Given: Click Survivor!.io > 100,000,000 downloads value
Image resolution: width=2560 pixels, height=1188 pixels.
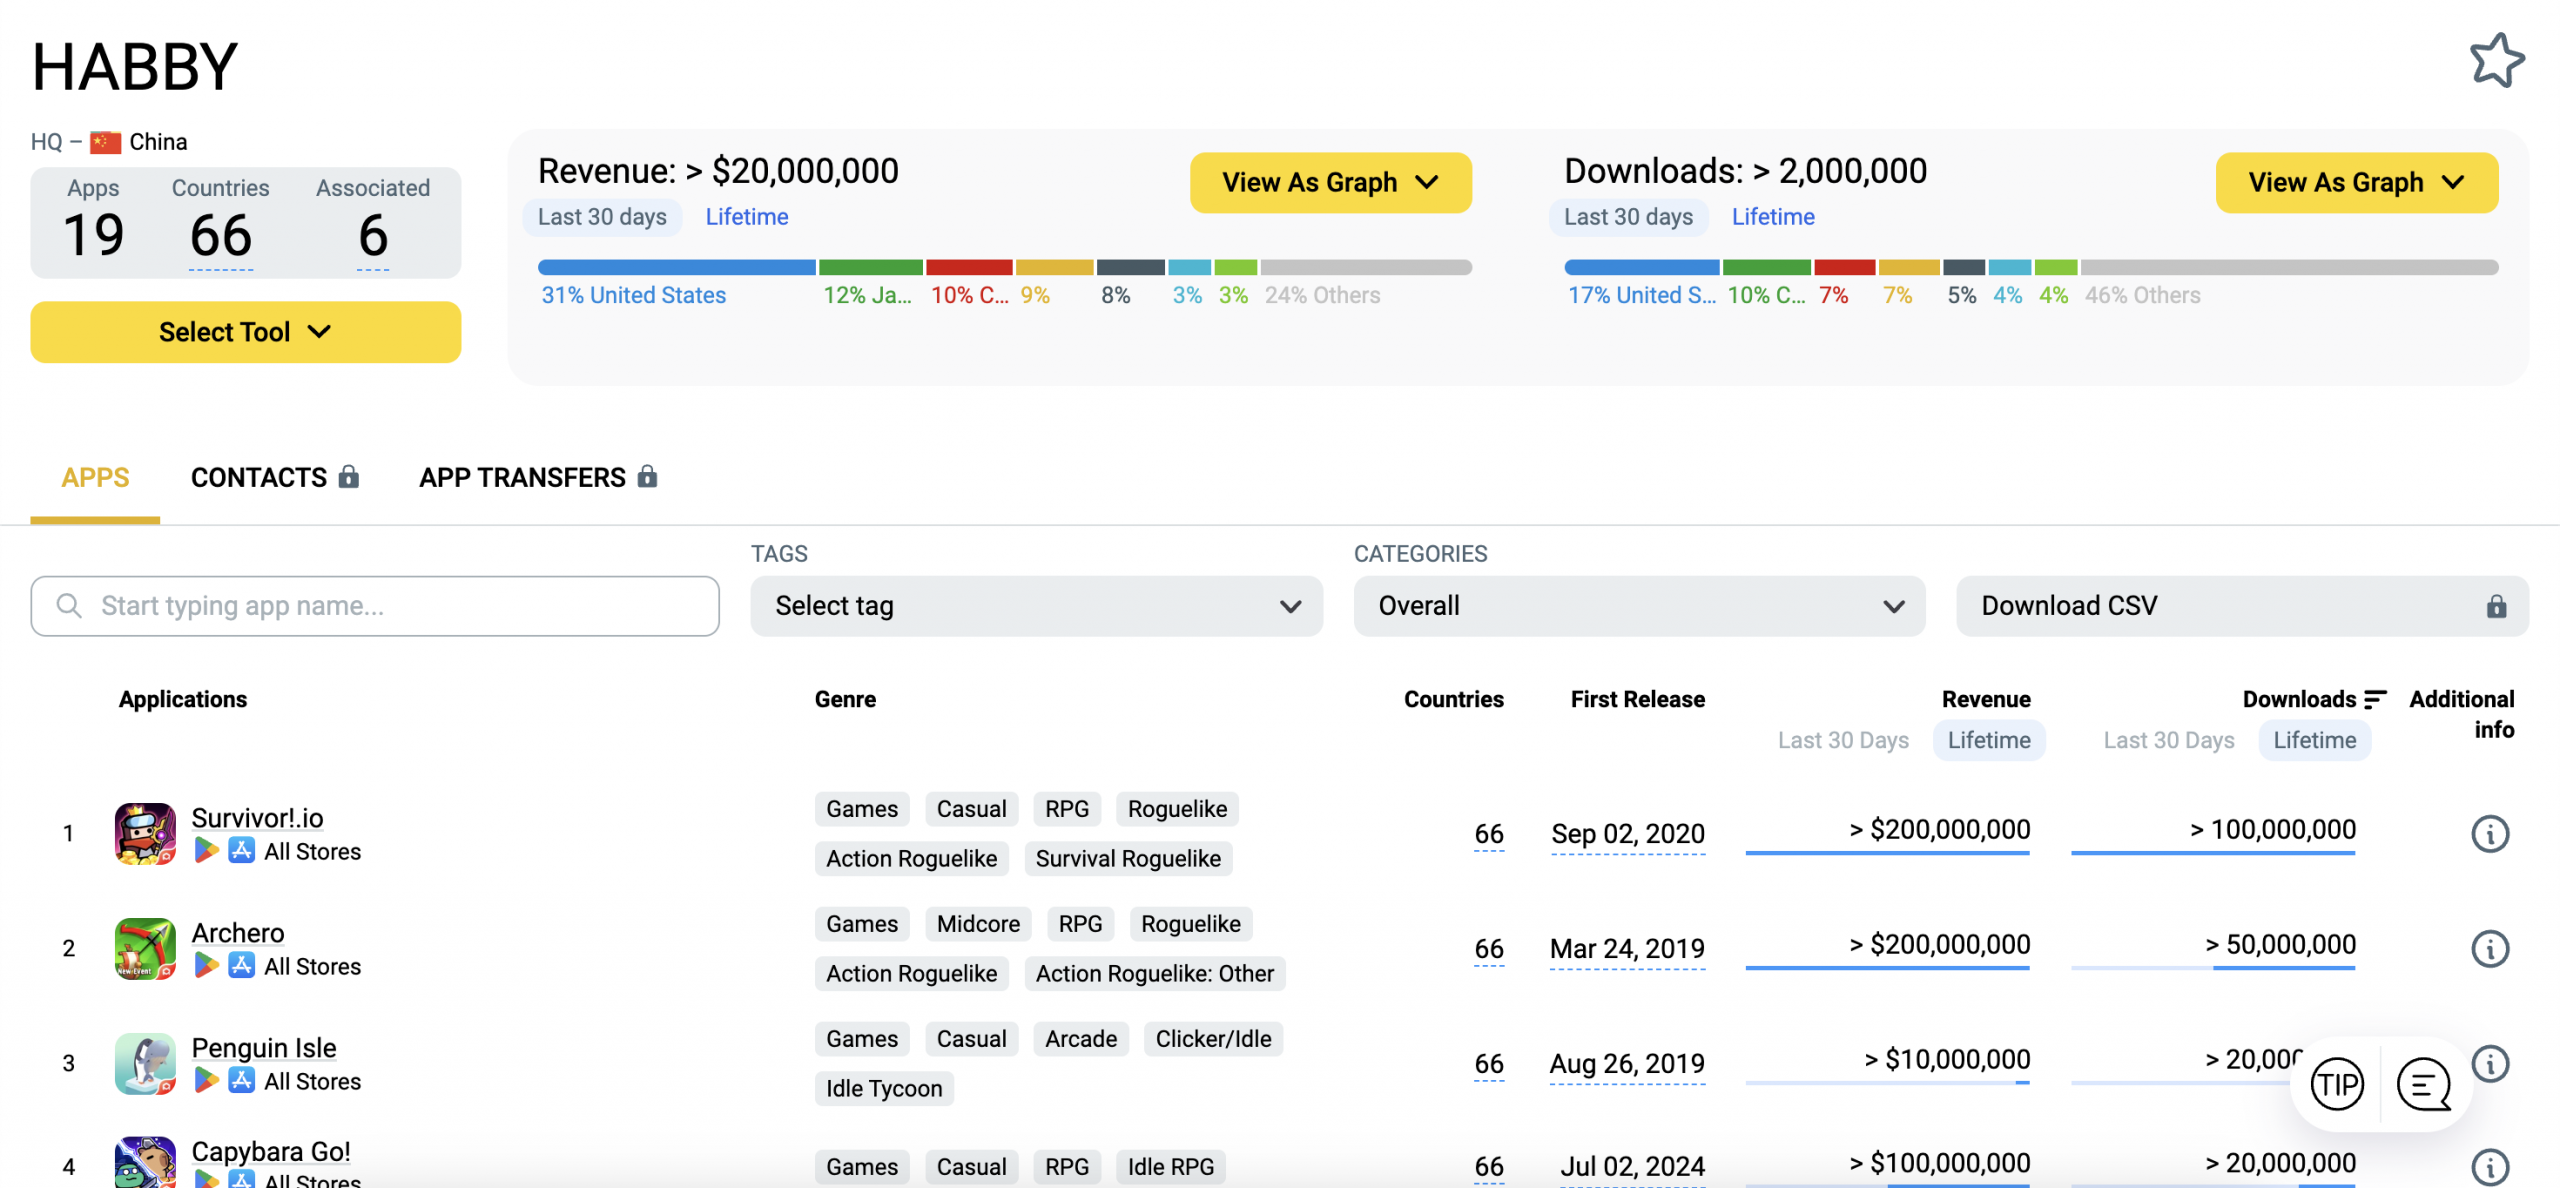Looking at the screenshot, I should click(2272, 829).
